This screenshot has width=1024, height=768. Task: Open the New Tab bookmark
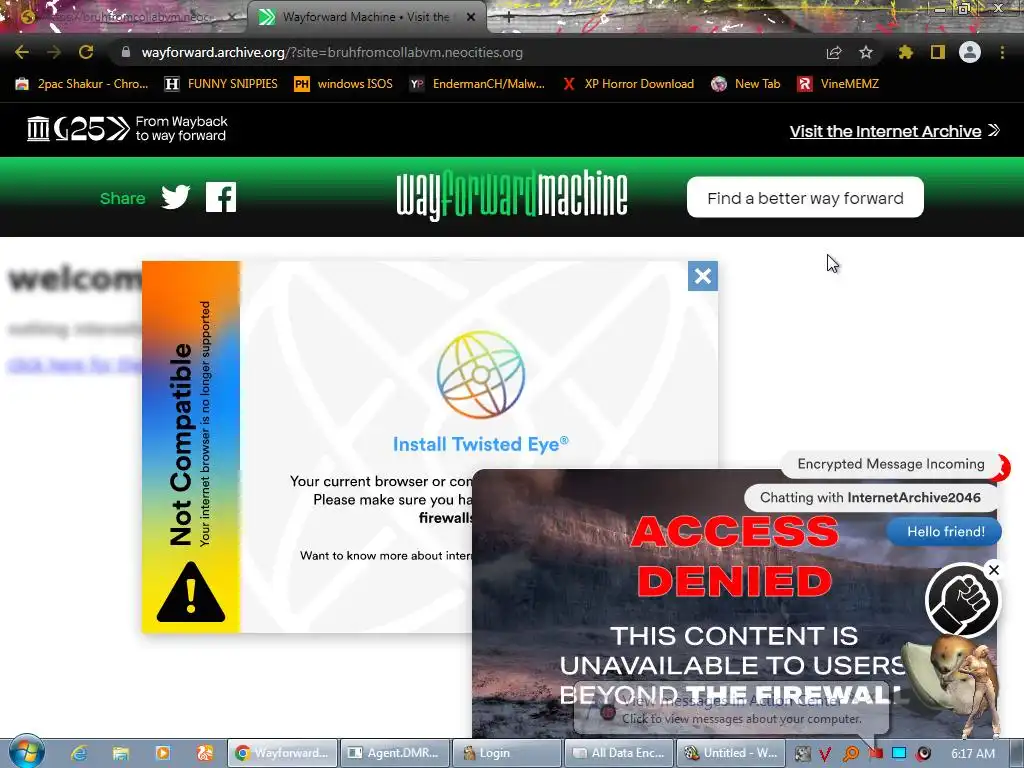746,84
